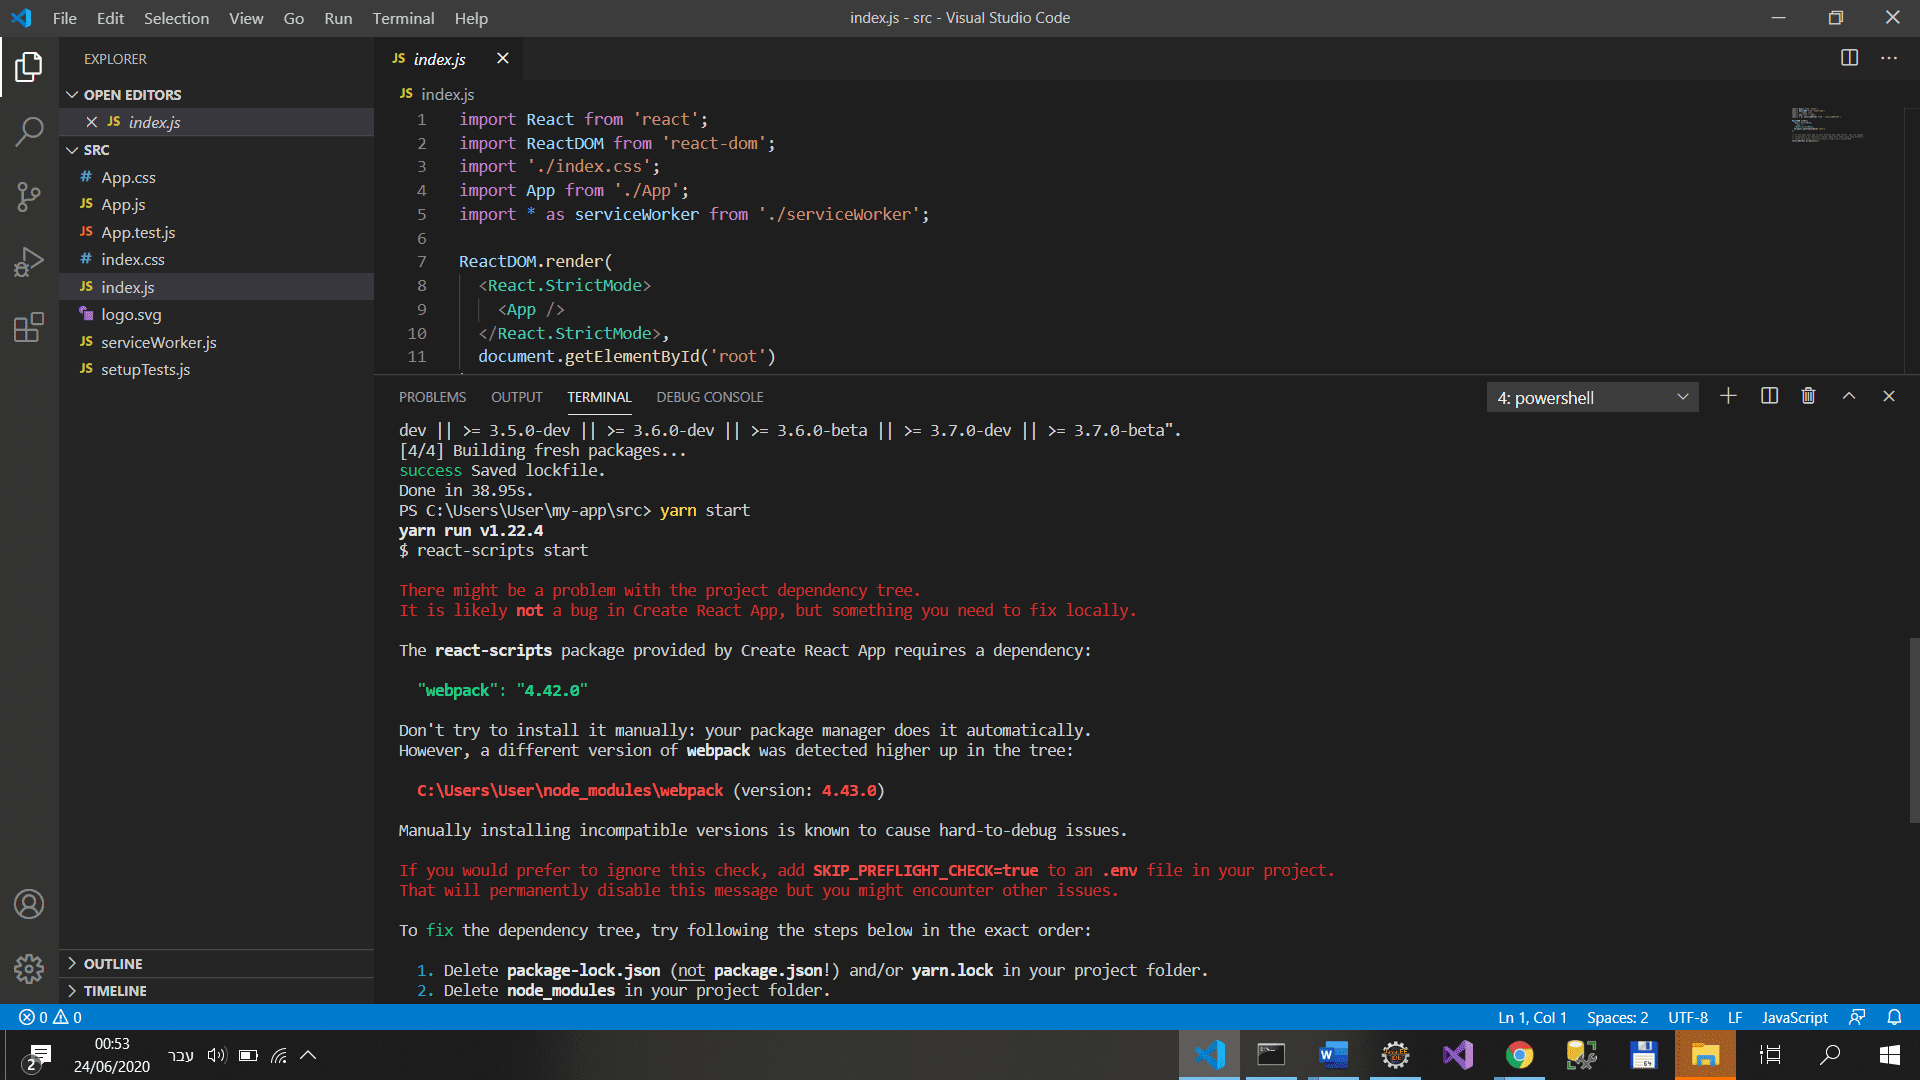Open the View menu
This screenshot has height=1080, width=1920.
246,18
